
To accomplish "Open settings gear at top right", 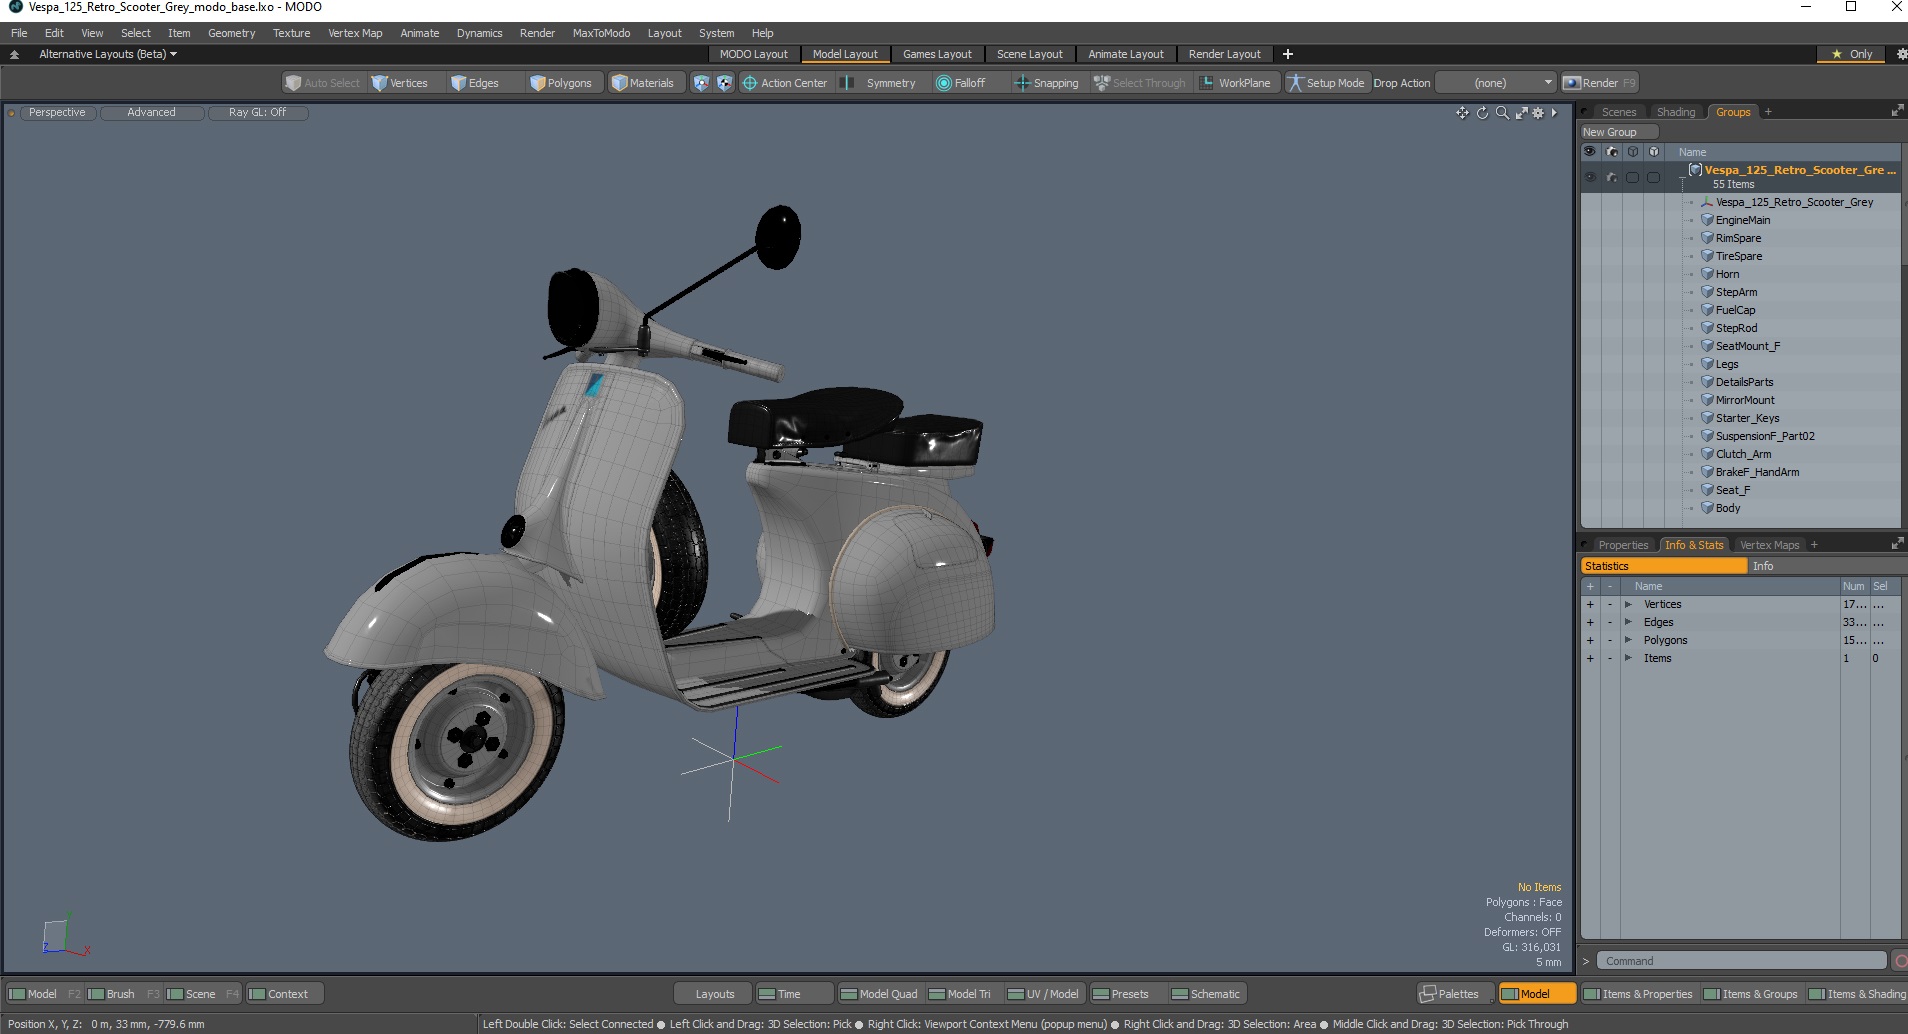I will (x=1901, y=54).
